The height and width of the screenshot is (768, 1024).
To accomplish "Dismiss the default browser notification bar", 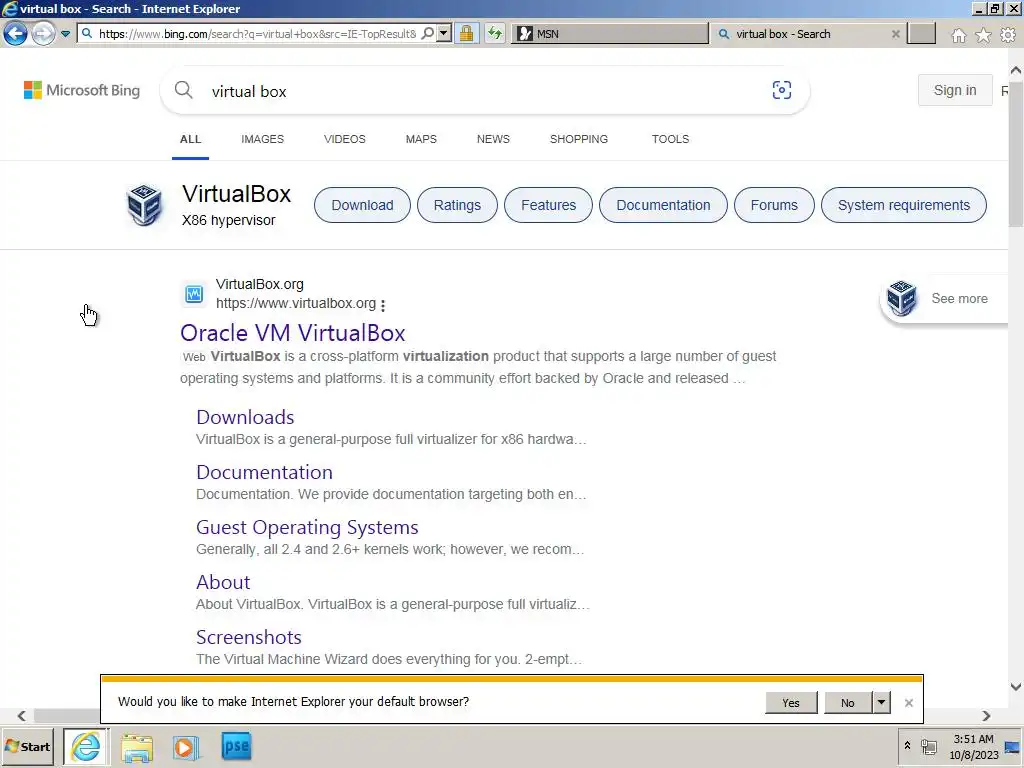I will (908, 703).
